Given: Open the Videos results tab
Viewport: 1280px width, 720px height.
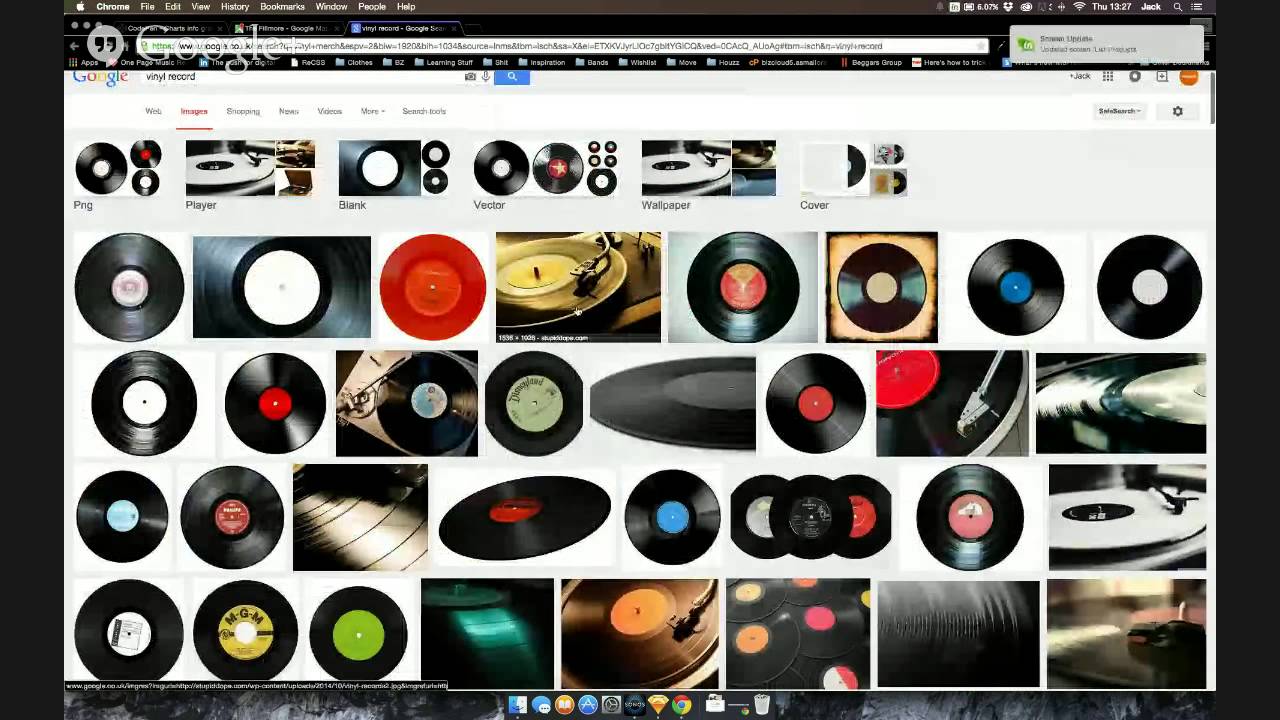Looking at the screenshot, I should point(330,111).
